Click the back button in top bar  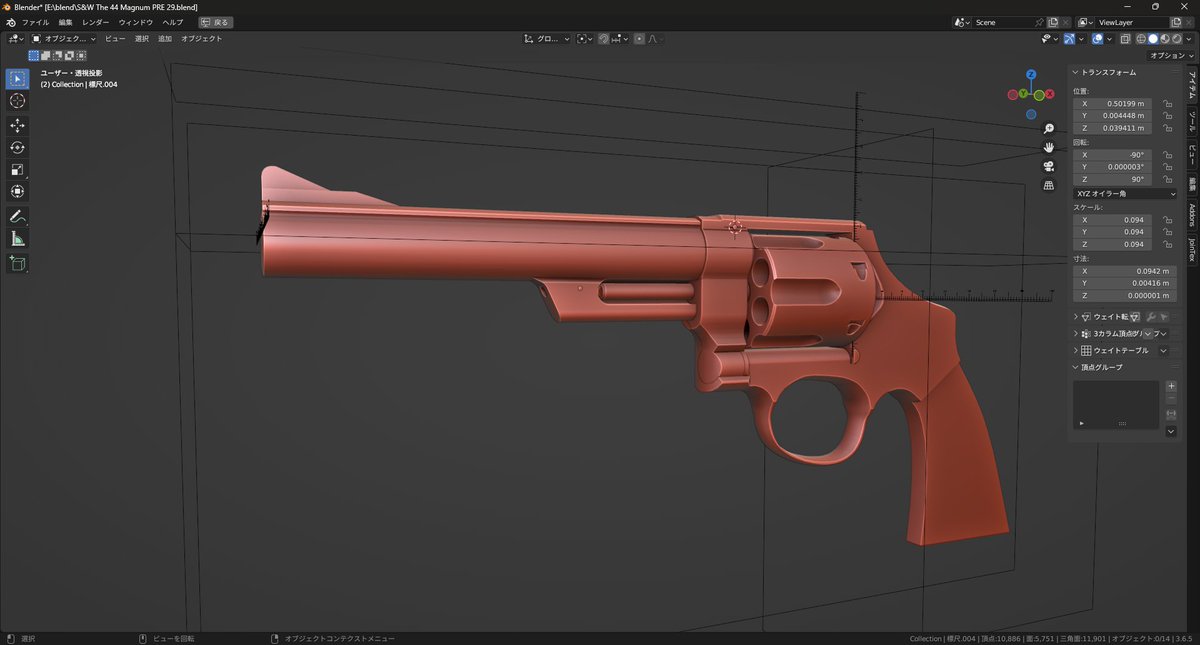pos(218,22)
